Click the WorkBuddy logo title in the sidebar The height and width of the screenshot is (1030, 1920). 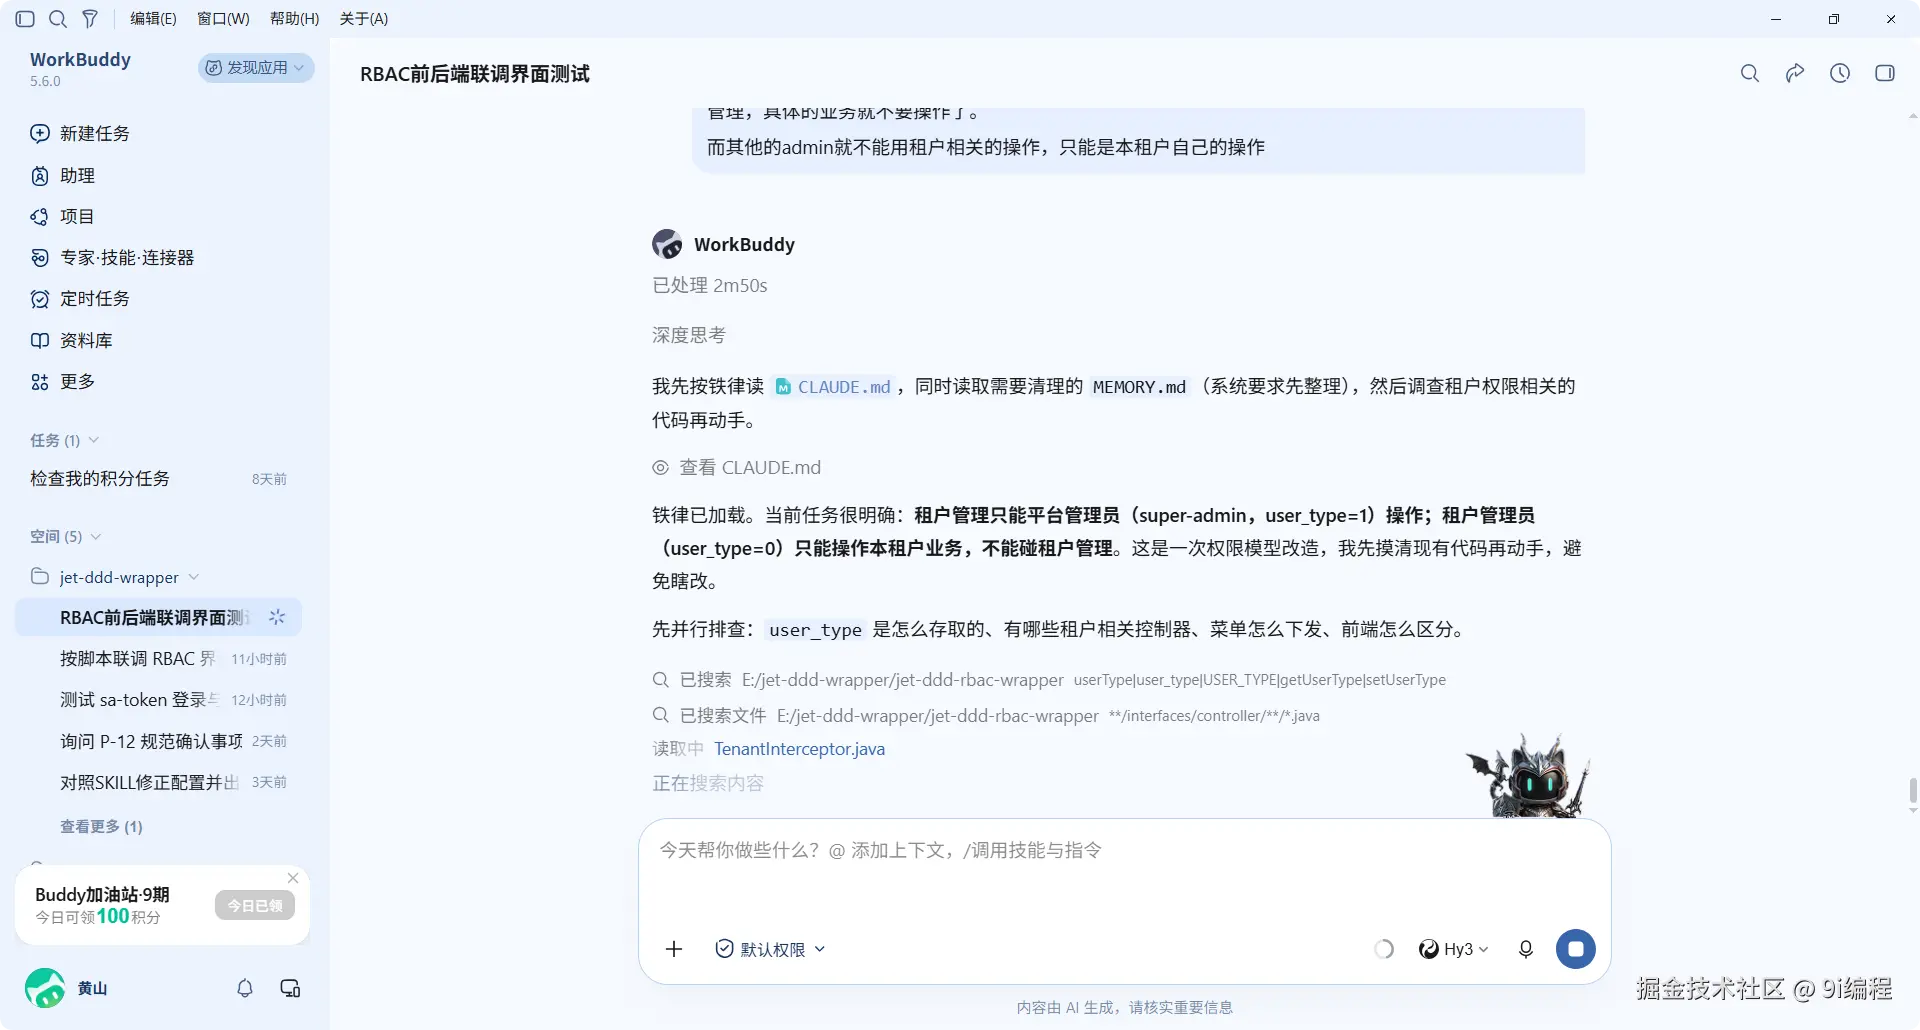coord(80,60)
